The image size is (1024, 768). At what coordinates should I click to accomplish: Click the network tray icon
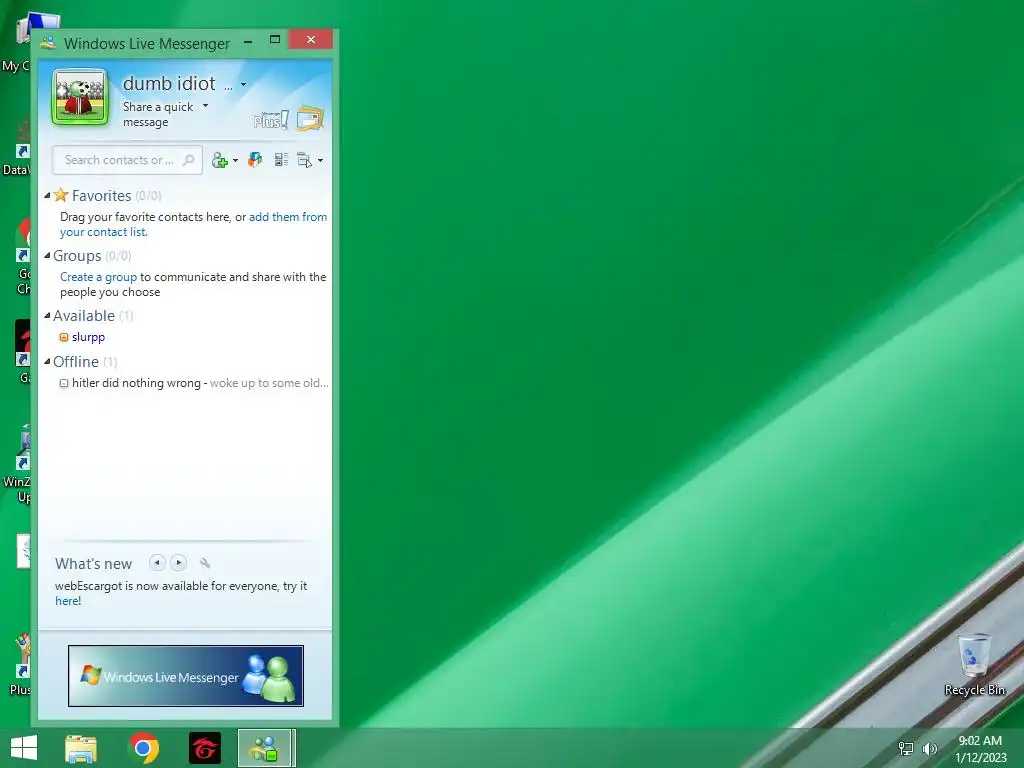(x=906, y=749)
